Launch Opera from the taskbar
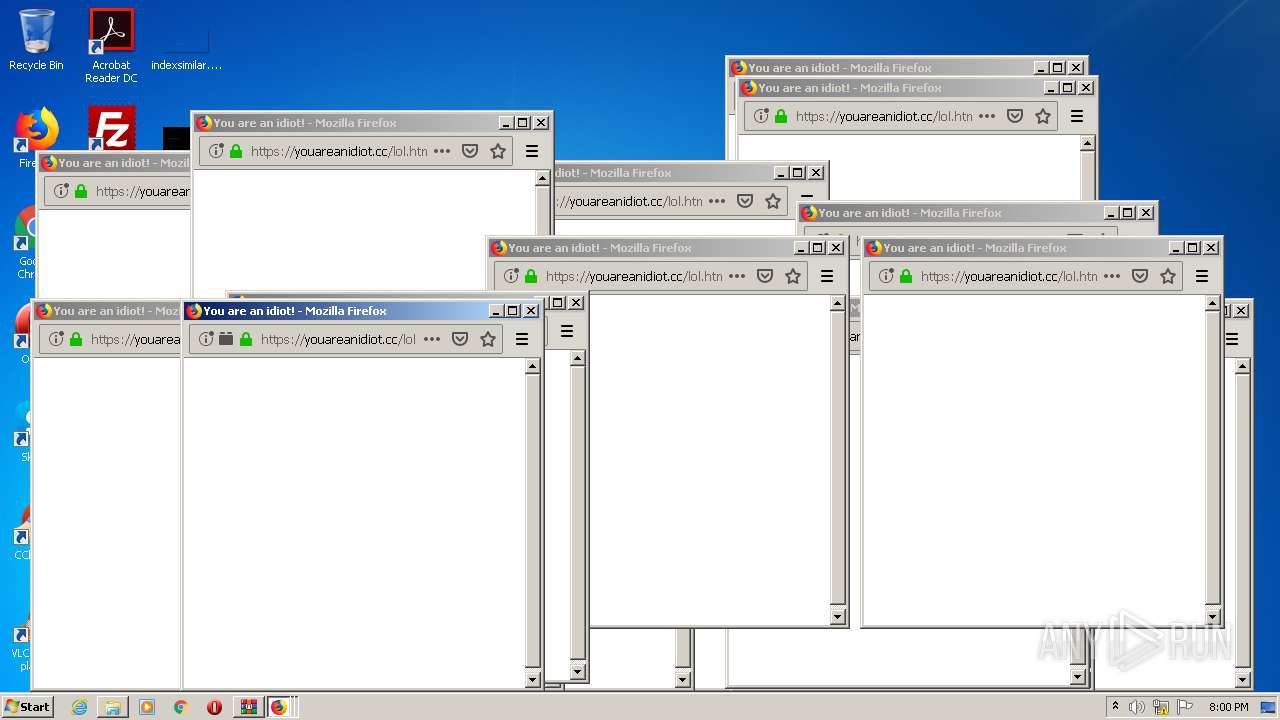The height and width of the screenshot is (720, 1280). click(214, 707)
